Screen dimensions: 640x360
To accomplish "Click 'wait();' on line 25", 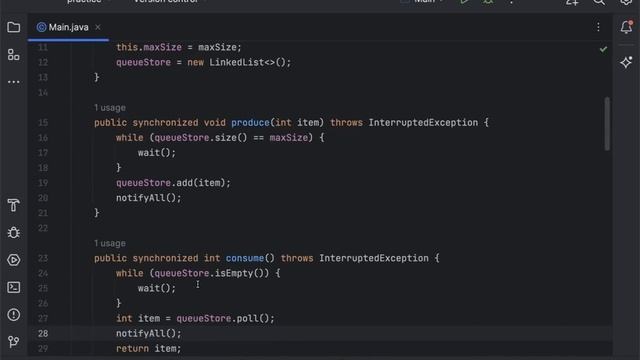I will pos(157,288).
